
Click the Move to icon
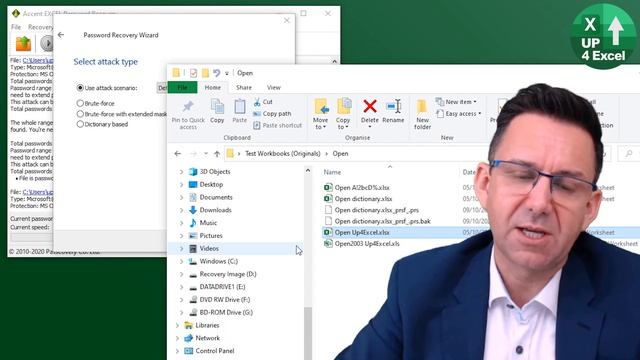[x=321, y=107]
